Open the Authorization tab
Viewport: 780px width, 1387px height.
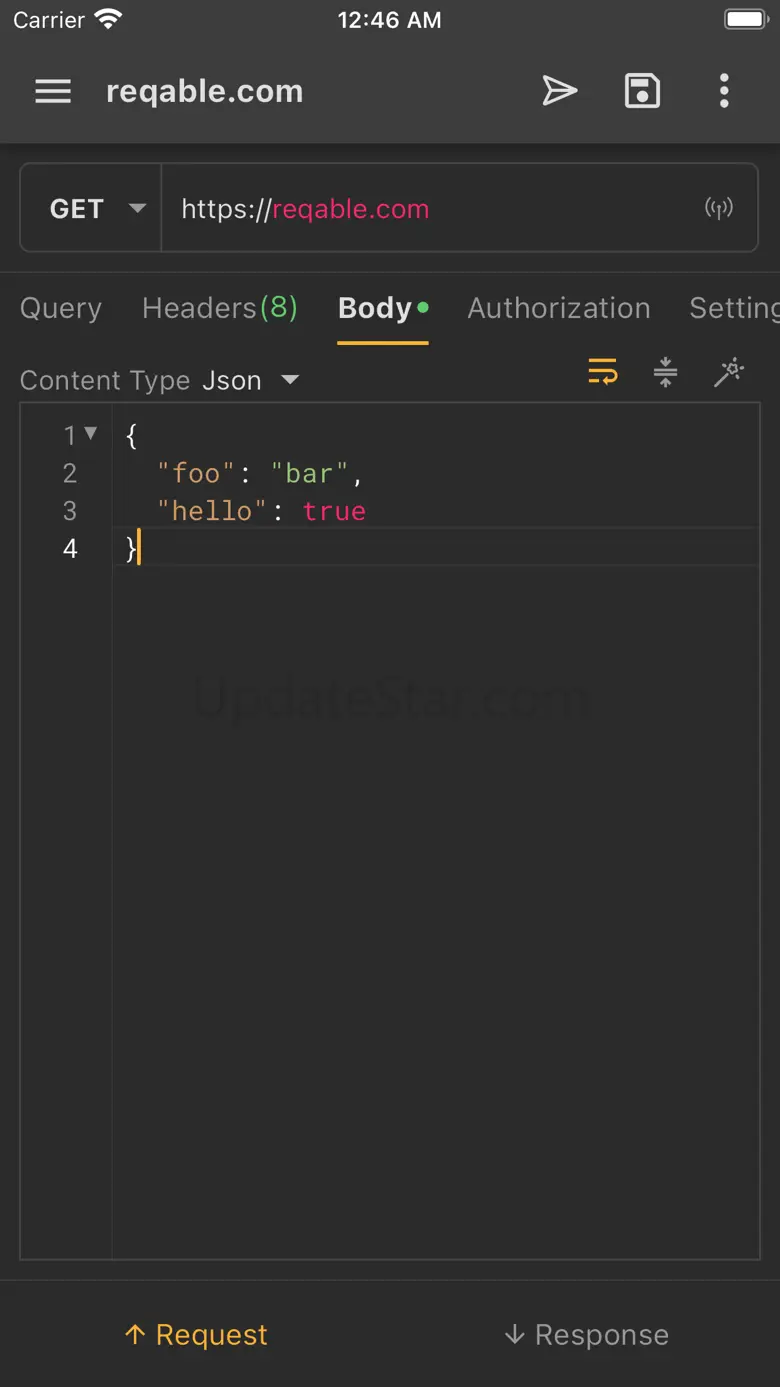click(559, 308)
